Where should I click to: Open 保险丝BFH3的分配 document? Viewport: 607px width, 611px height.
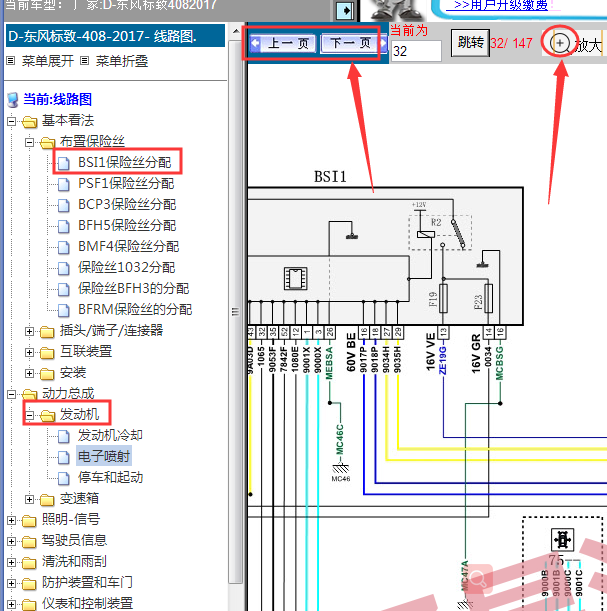tap(133, 288)
